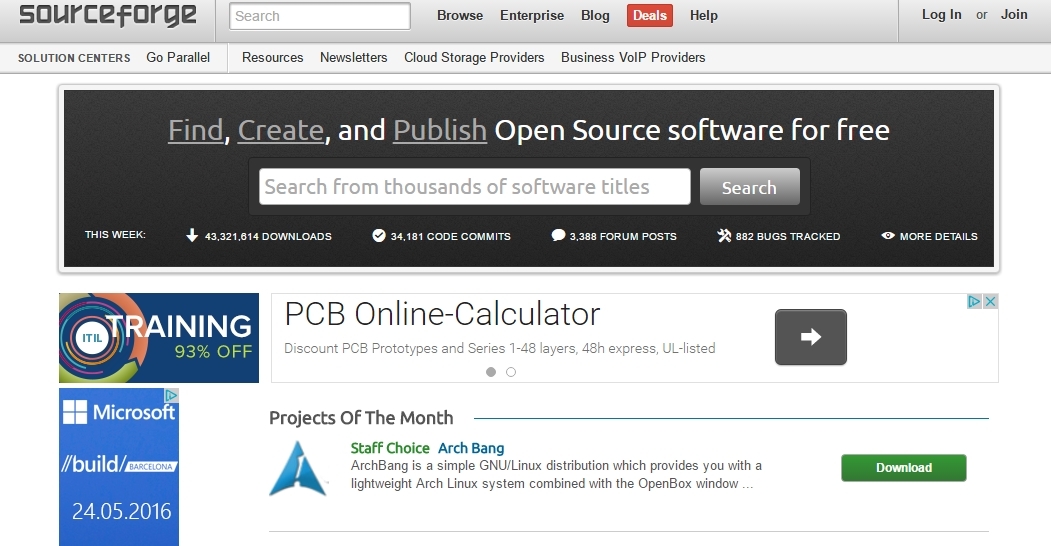Click the Projects Of The Month heading
This screenshot has height=546, width=1051.
361,418
